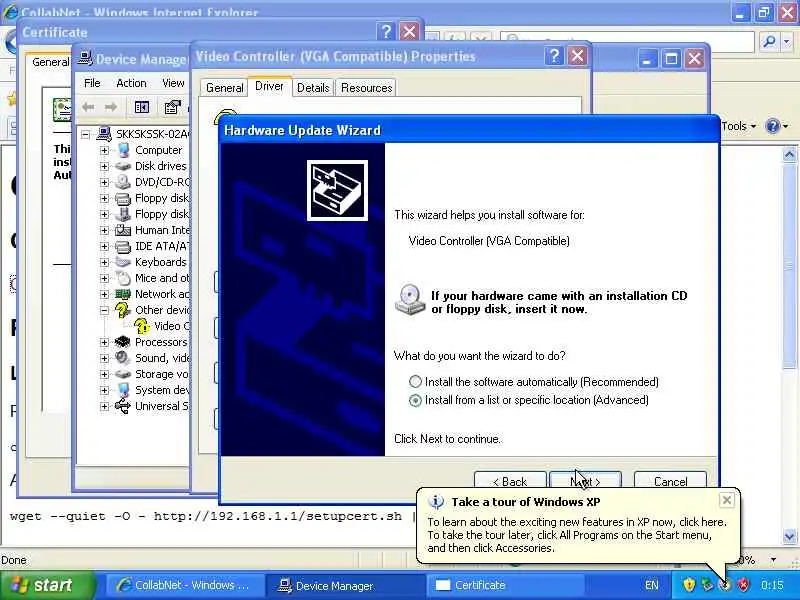
Task: Click the Properties toolbar icon in Device Manager
Action: tap(172, 107)
